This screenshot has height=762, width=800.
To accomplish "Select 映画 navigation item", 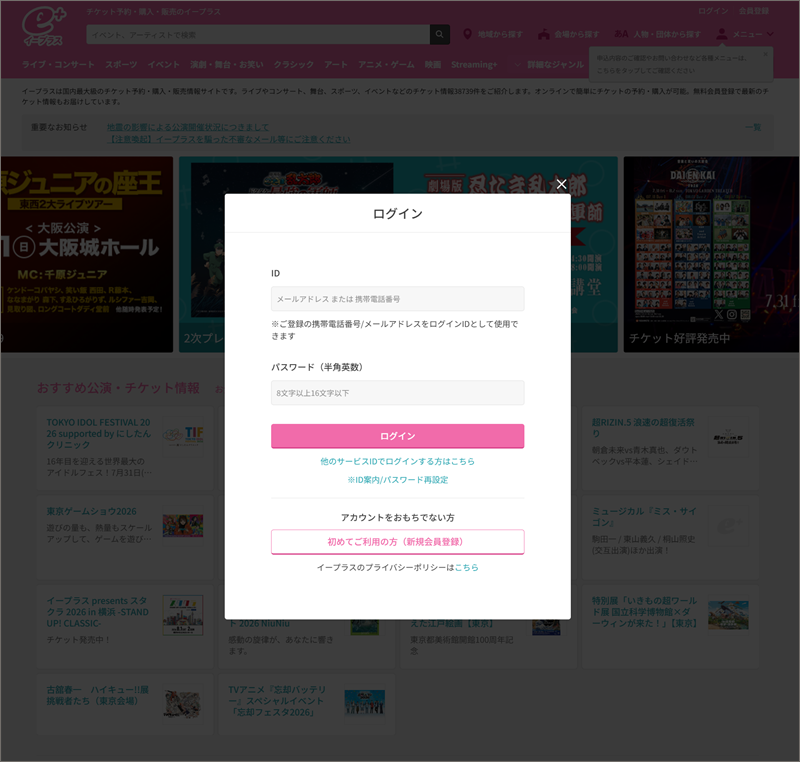I will [433, 64].
